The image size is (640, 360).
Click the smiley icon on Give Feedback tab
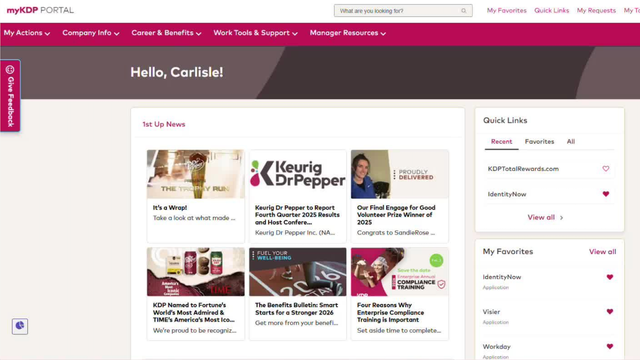(10, 69)
